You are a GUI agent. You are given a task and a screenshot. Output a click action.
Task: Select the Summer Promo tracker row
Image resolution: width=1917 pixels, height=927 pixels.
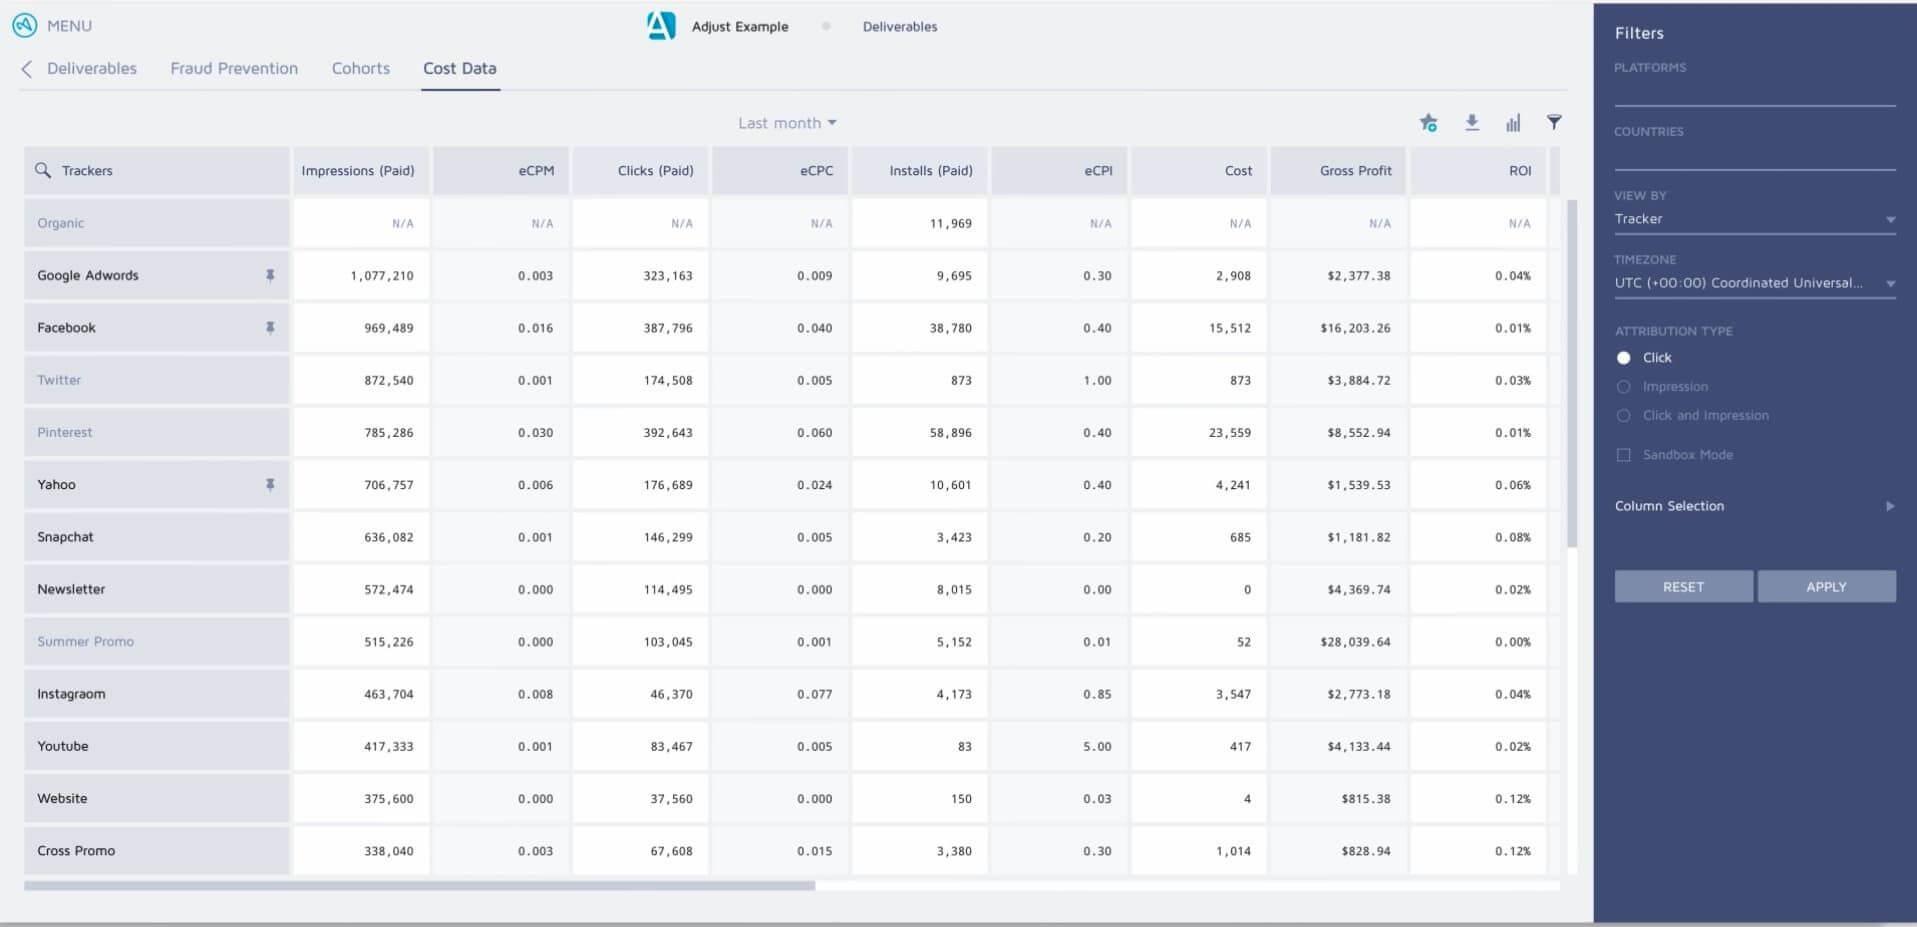pyautogui.click(x=157, y=641)
